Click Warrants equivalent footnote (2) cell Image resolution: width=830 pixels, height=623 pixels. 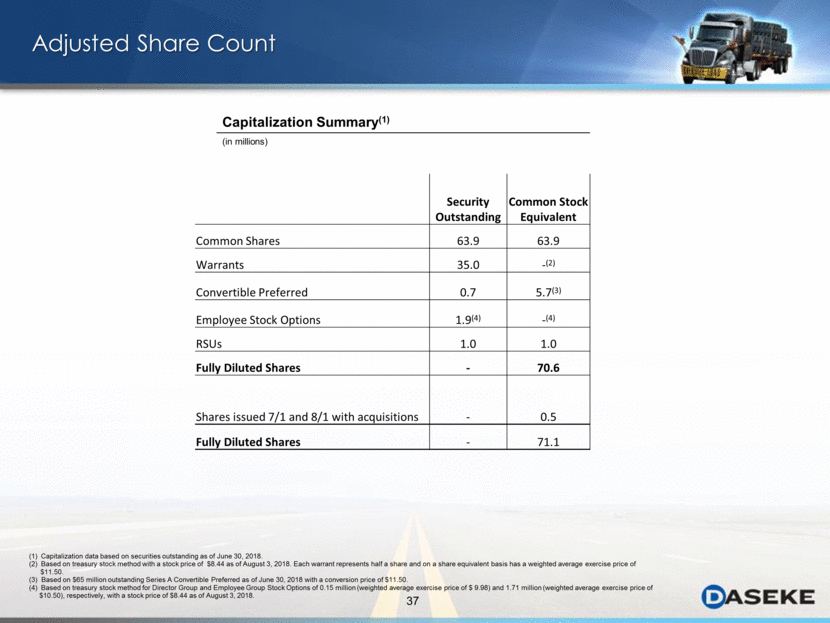pyautogui.click(x=548, y=263)
